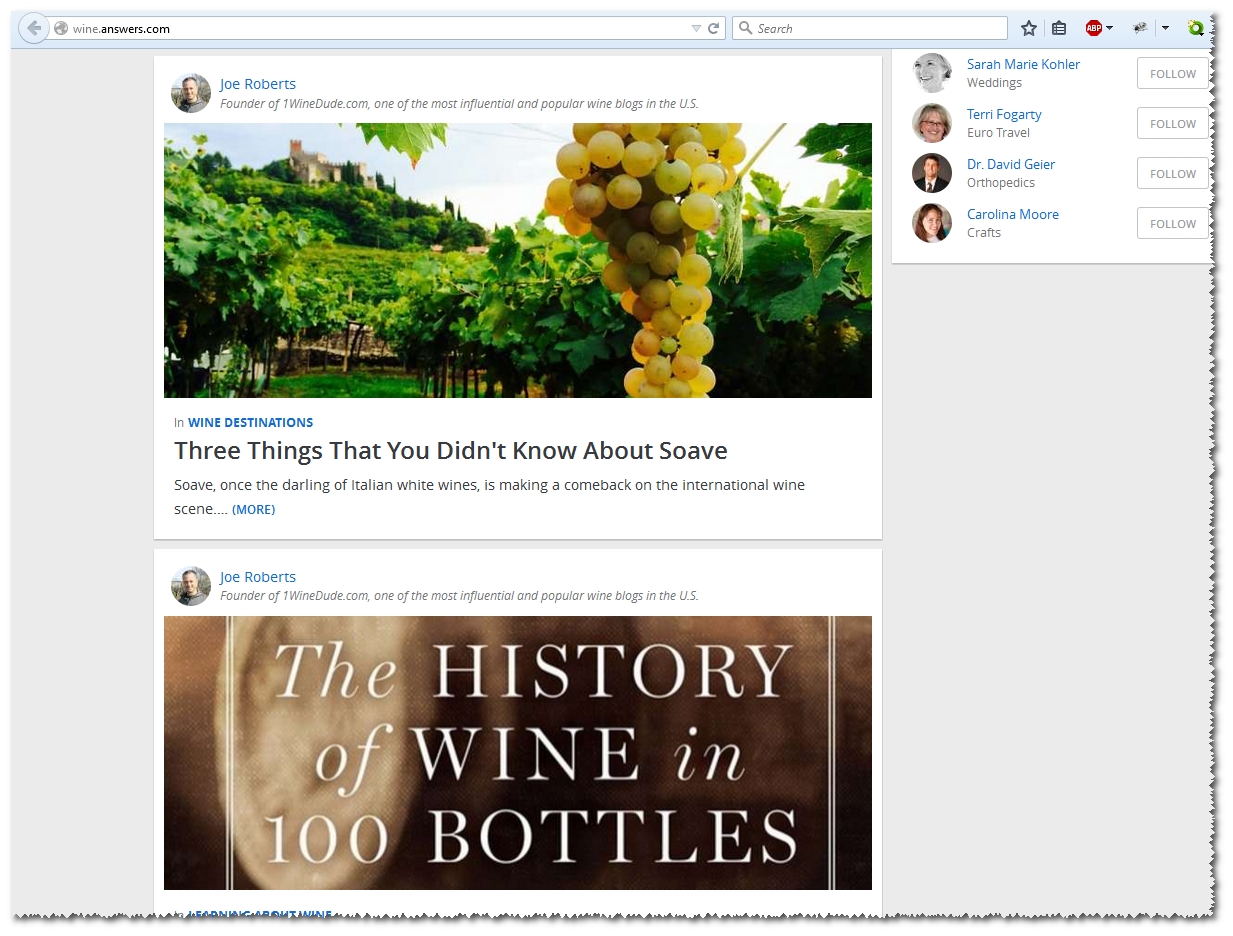Screen dimensions: 1233x936
Task: Open dropdown arrow beside the bug extension icon
Action: [x=1165, y=28]
